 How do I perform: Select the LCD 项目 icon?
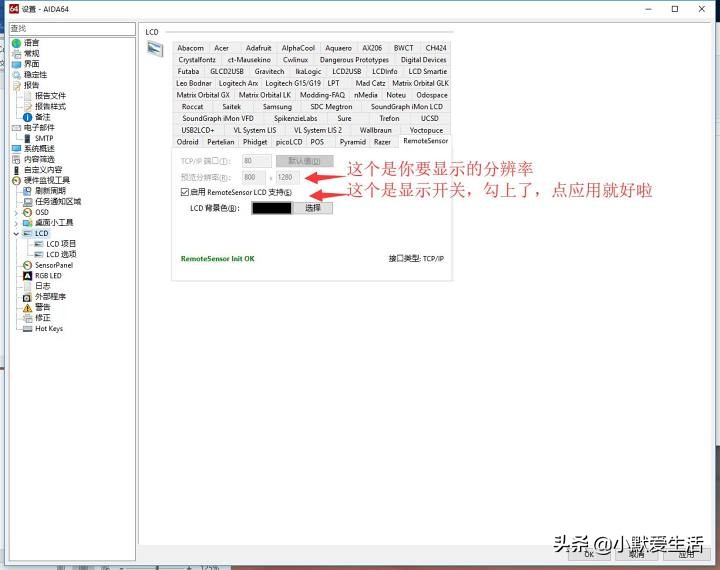click(x=39, y=244)
